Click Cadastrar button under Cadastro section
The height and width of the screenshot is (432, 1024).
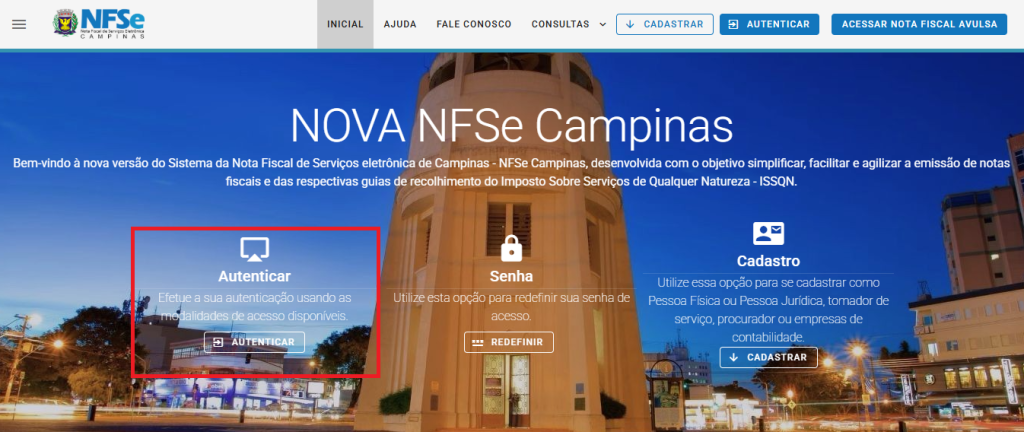tap(769, 357)
